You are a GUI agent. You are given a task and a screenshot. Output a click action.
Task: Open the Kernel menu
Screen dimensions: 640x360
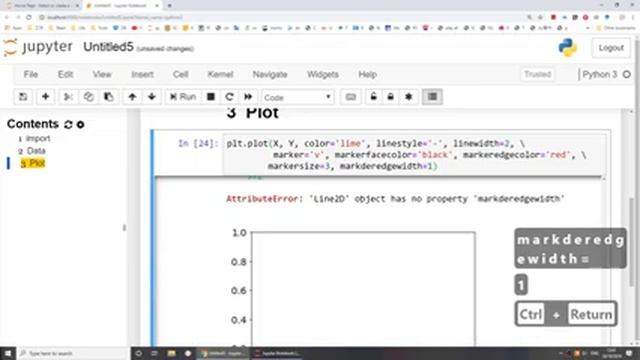point(220,74)
